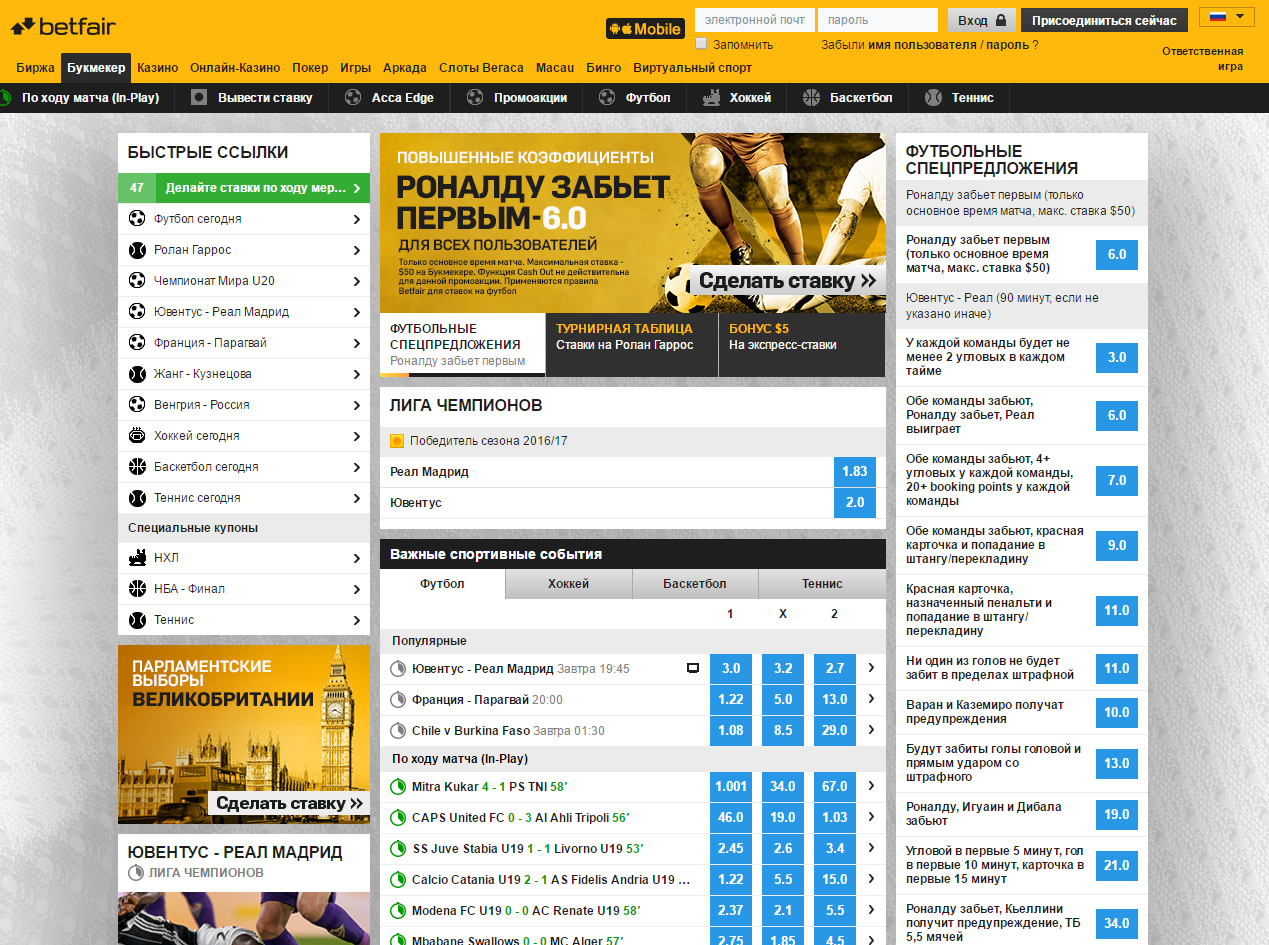The height and width of the screenshot is (945, 1269).
Task: Switch to the Баскетбол events tab
Action: coord(695,584)
